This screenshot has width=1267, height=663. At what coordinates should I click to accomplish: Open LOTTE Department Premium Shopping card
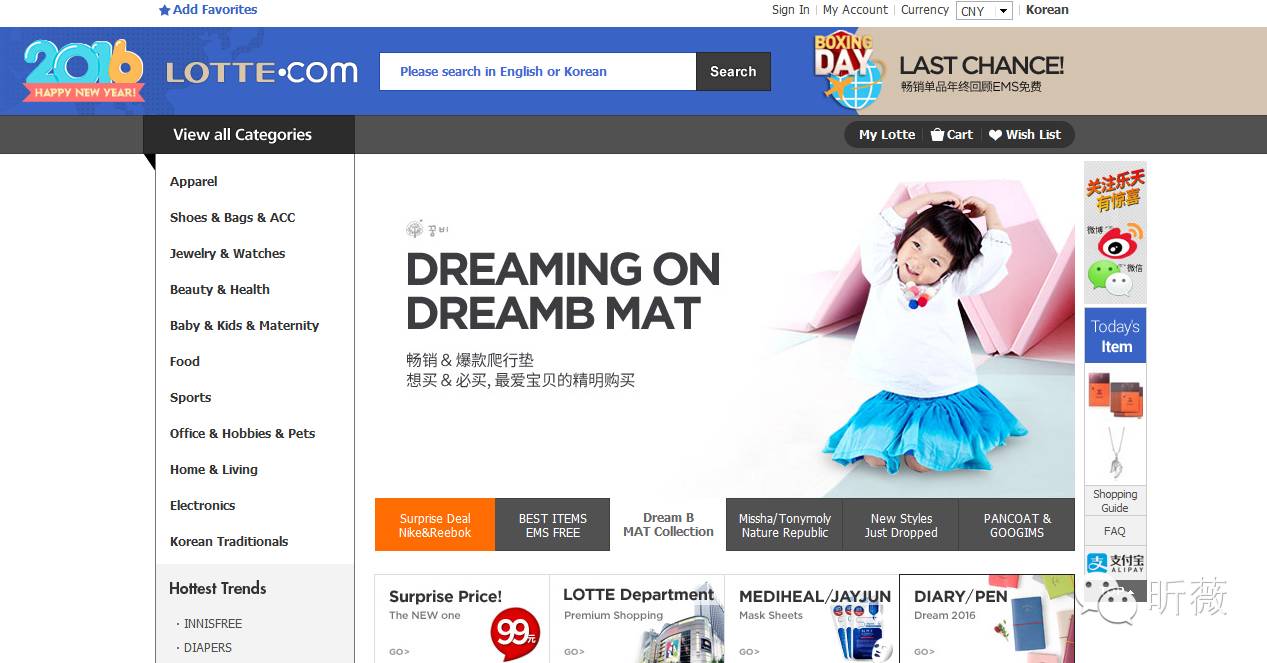637,618
